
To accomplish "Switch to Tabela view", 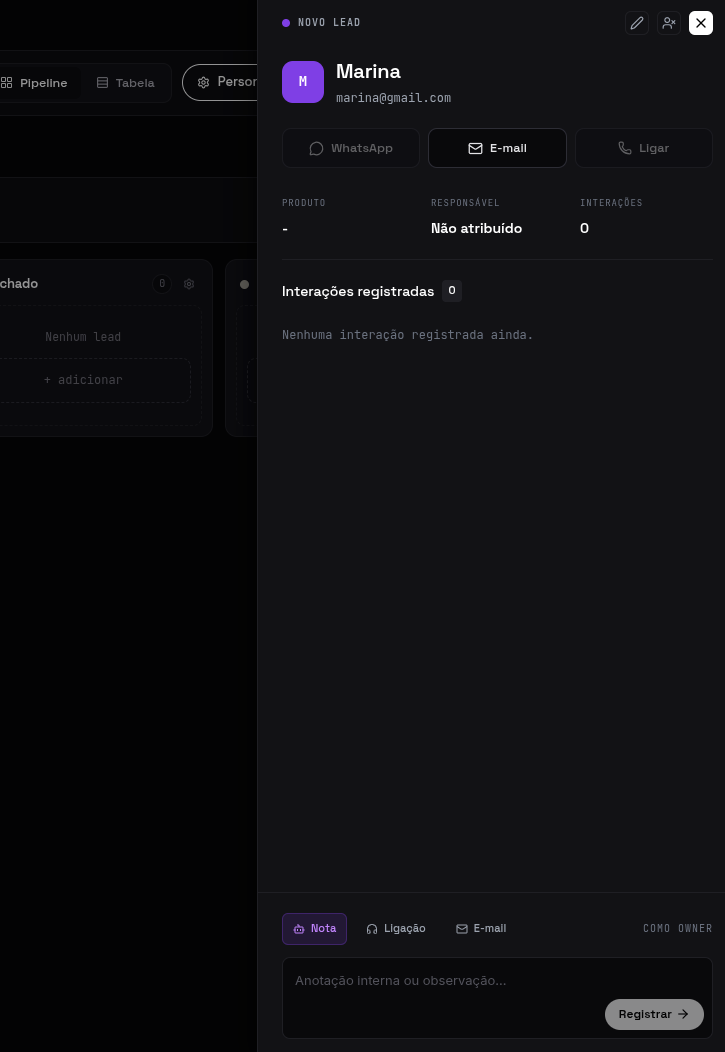I will coord(125,83).
